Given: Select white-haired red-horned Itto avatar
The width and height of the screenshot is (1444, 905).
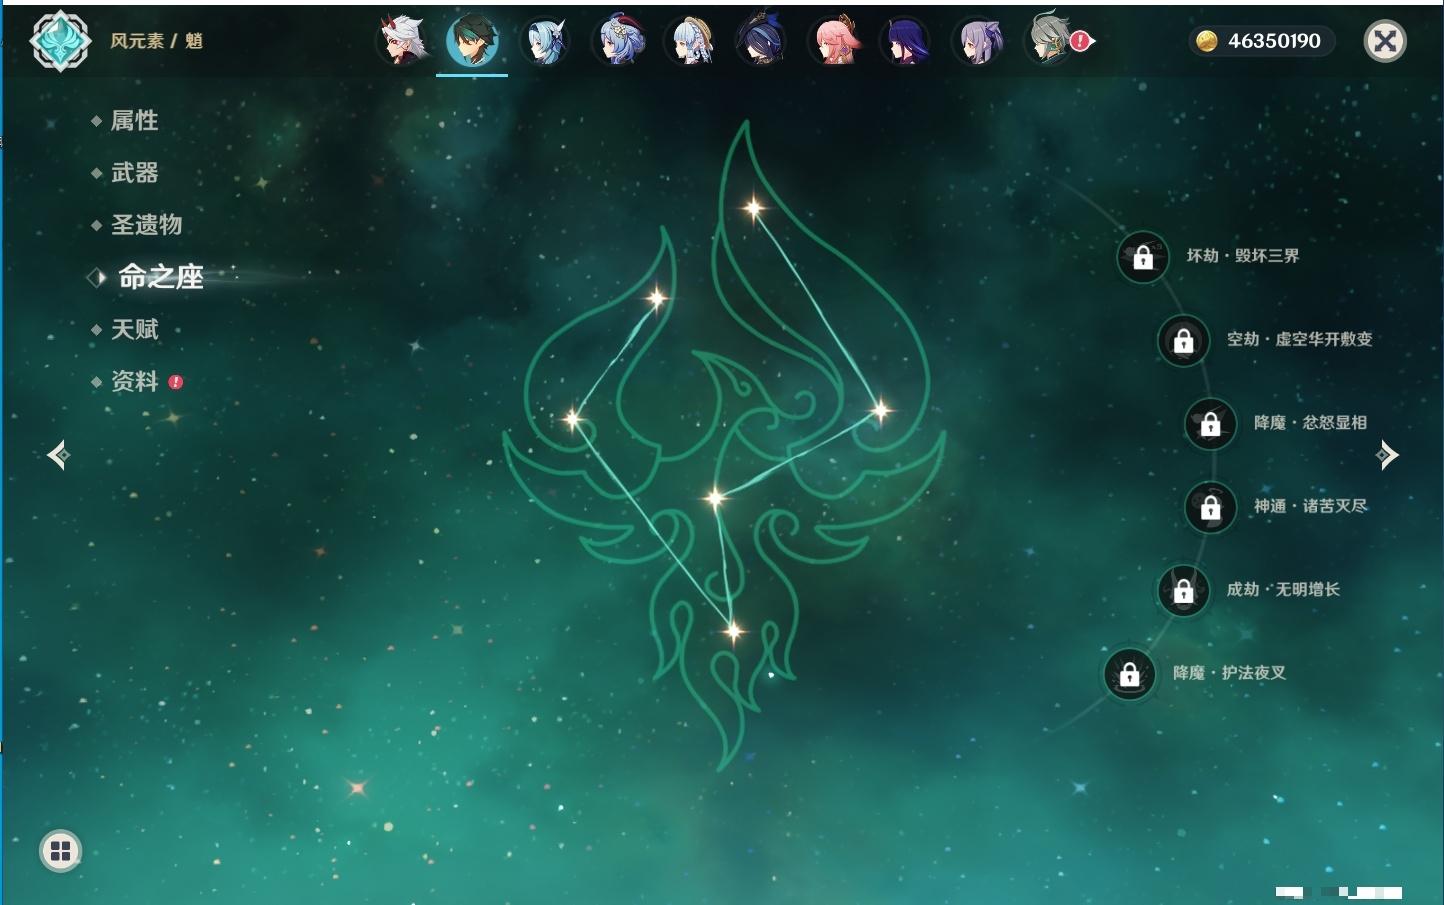Looking at the screenshot, I should [402, 41].
